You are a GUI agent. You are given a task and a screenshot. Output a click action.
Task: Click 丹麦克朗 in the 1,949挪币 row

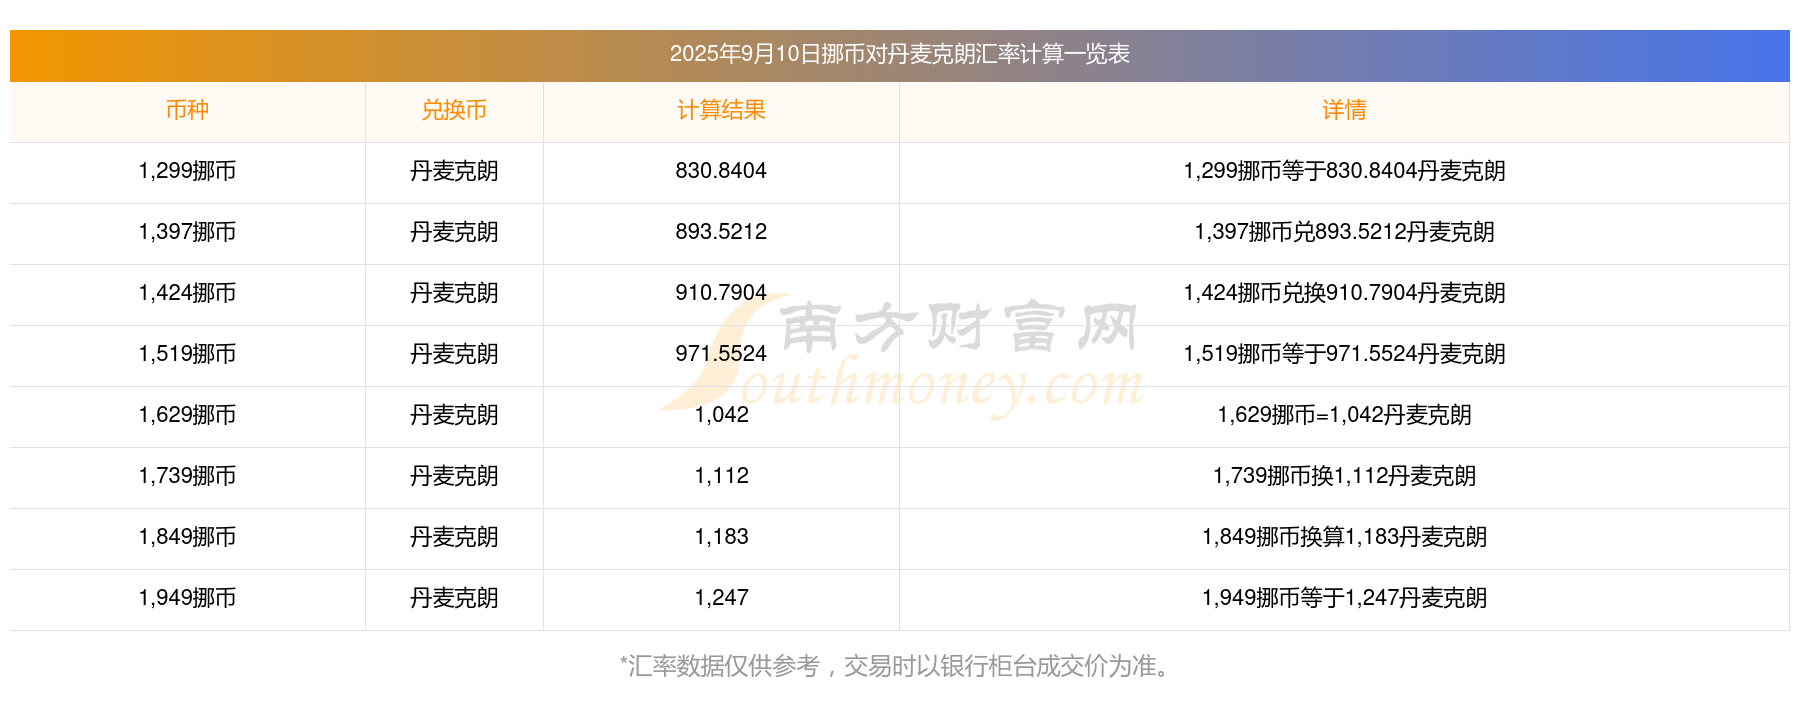pos(454,598)
